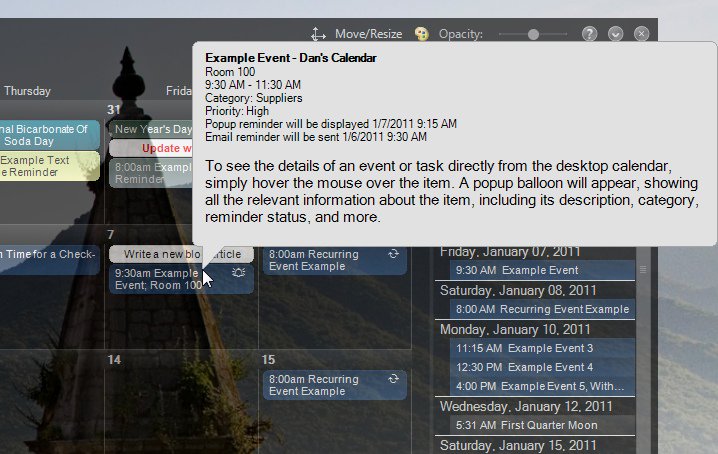Select the 'Time for a Check-' event
This screenshot has height=454, width=718.
[49, 260]
